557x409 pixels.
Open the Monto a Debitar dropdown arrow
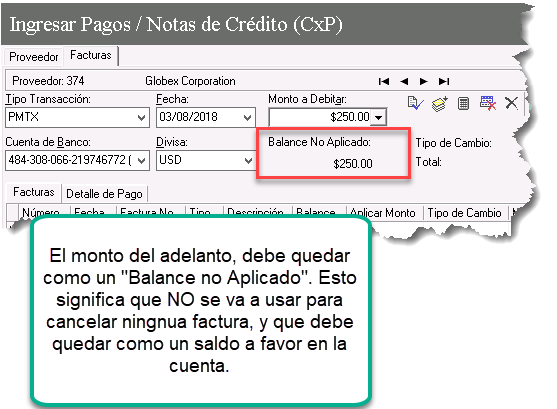click(379, 117)
